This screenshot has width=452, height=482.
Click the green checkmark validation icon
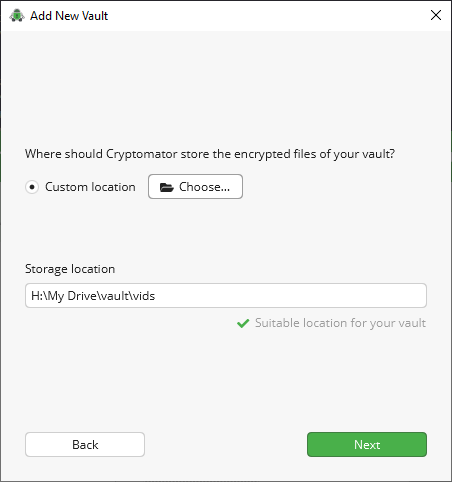[243, 323]
